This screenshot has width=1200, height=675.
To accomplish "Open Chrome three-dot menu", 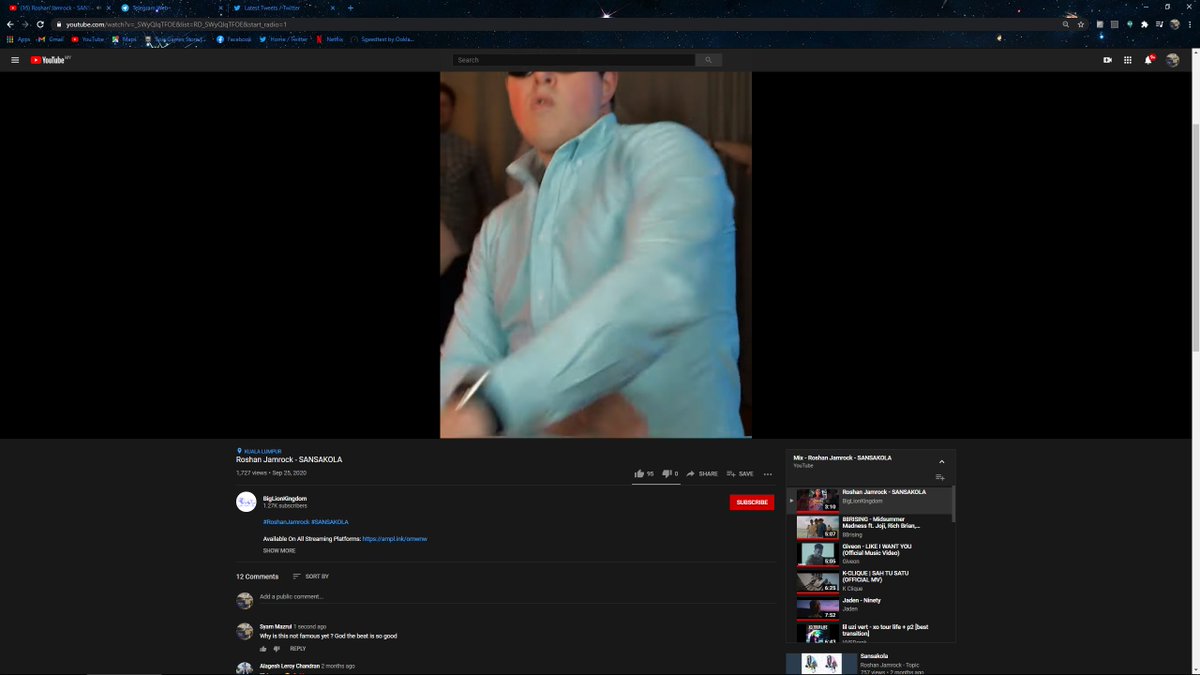I will click(1189, 24).
